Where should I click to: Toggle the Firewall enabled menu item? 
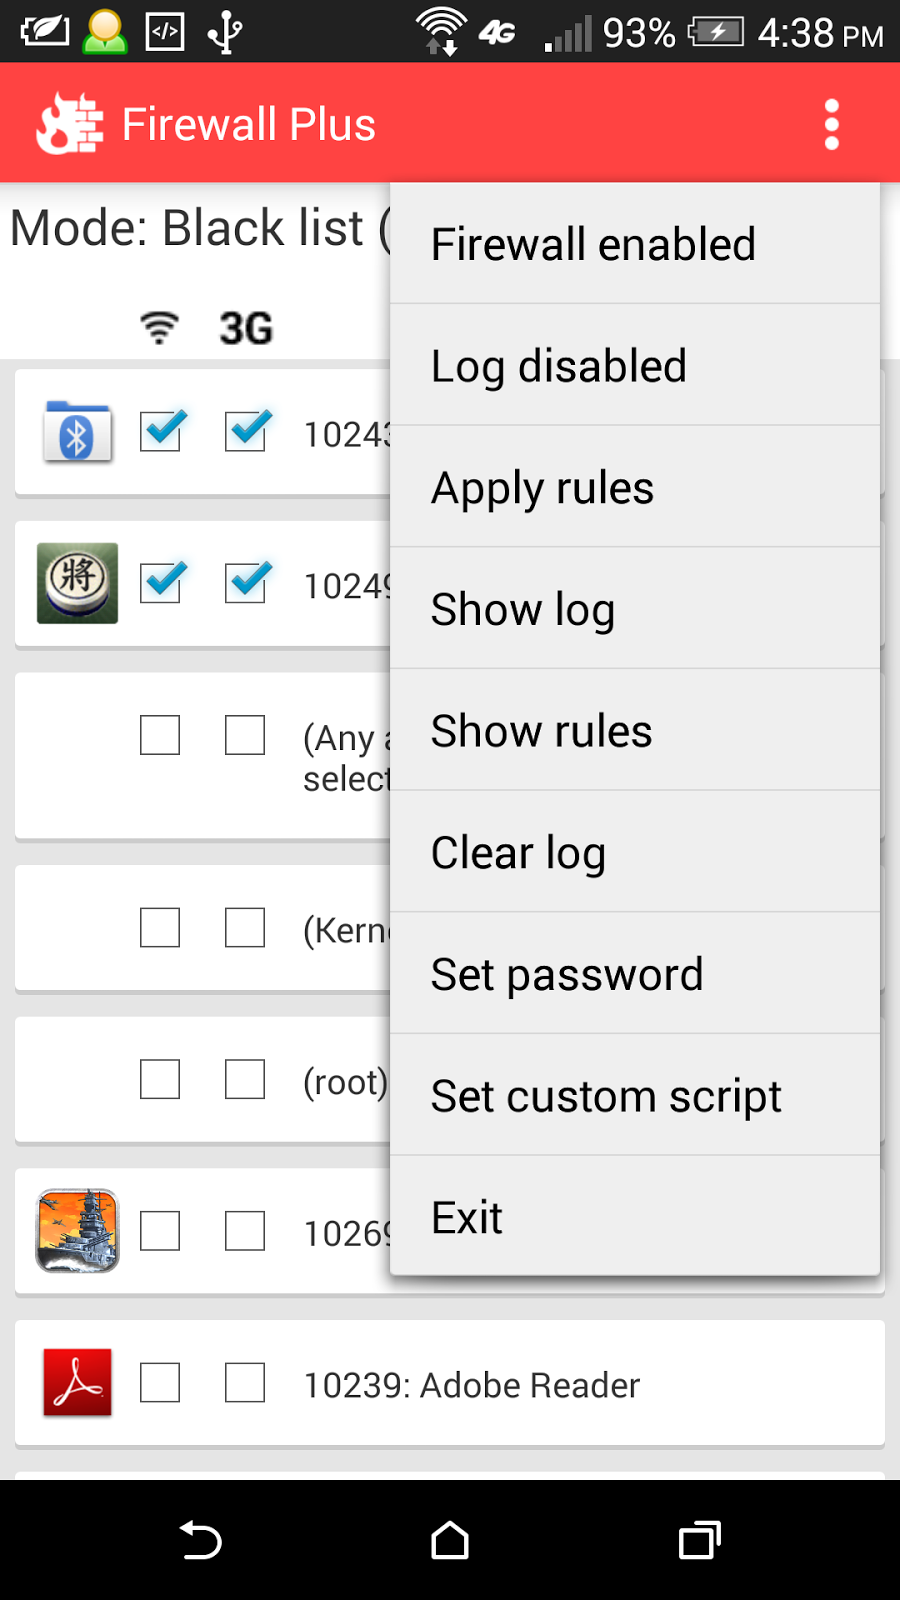[635, 244]
